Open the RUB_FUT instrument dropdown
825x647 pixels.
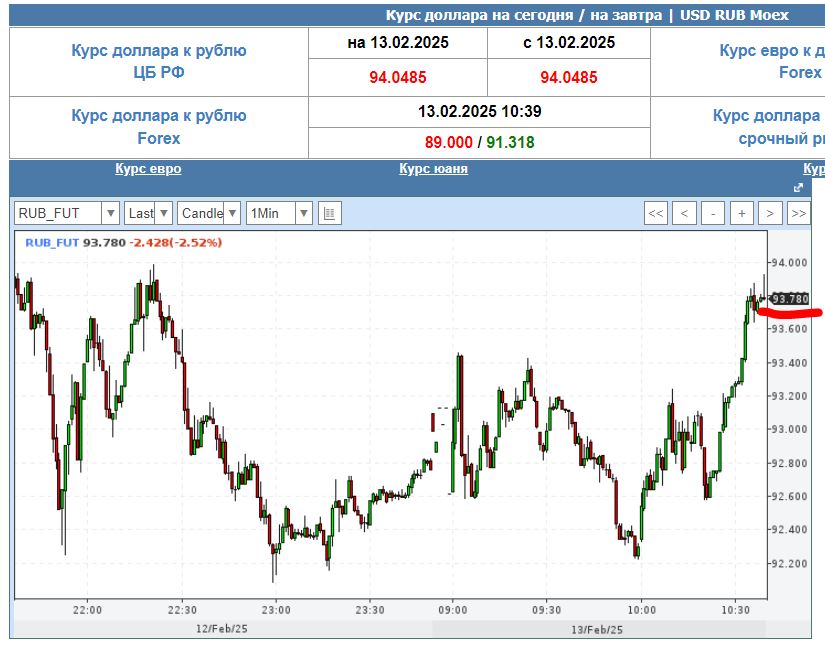67,213
